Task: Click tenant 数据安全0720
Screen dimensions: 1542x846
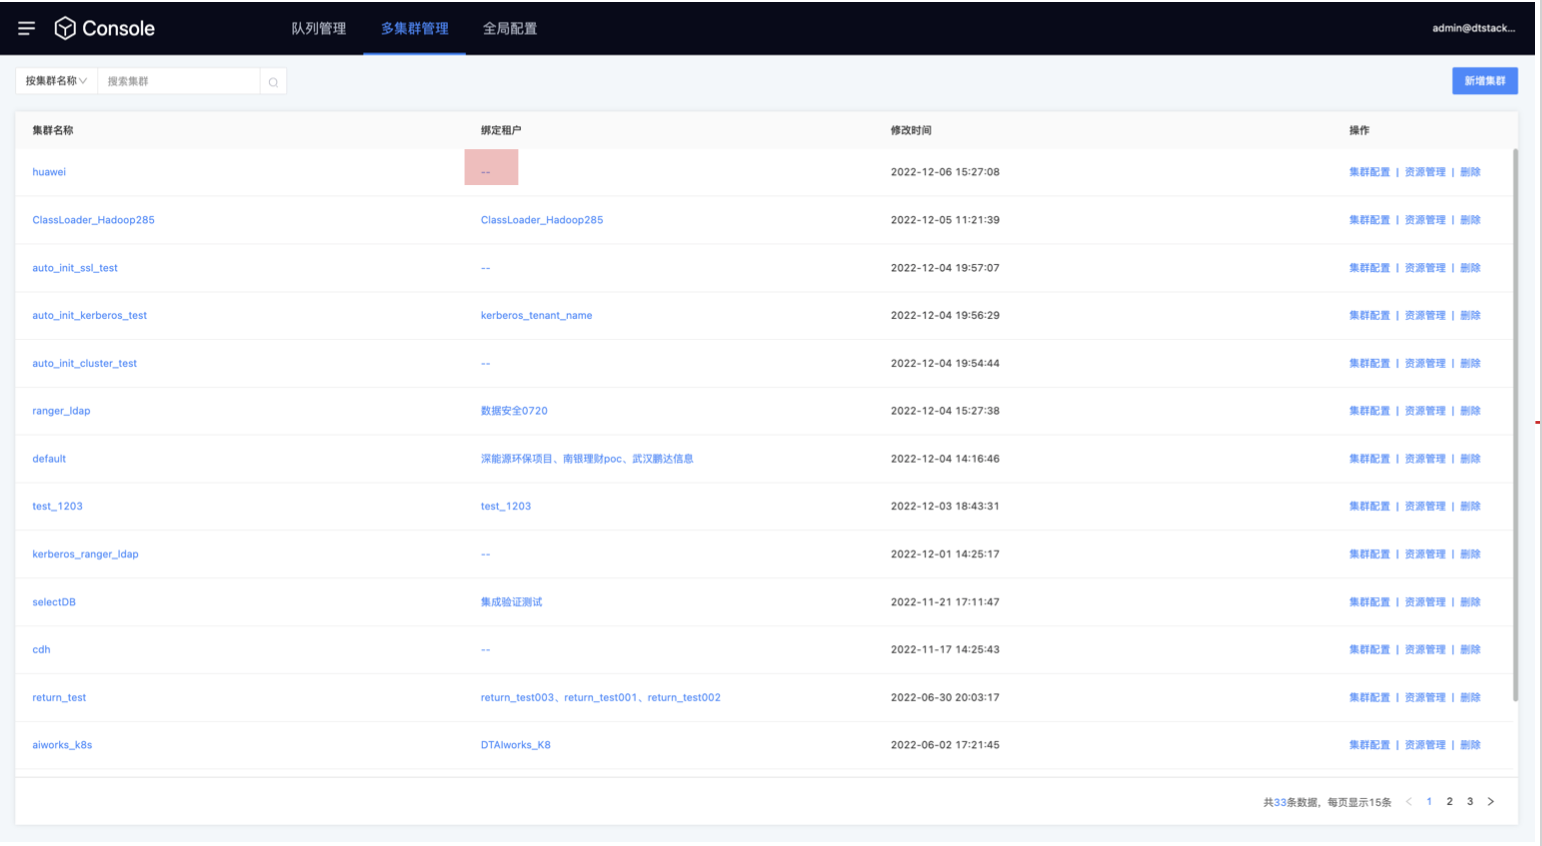Action: (x=514, y=411)
